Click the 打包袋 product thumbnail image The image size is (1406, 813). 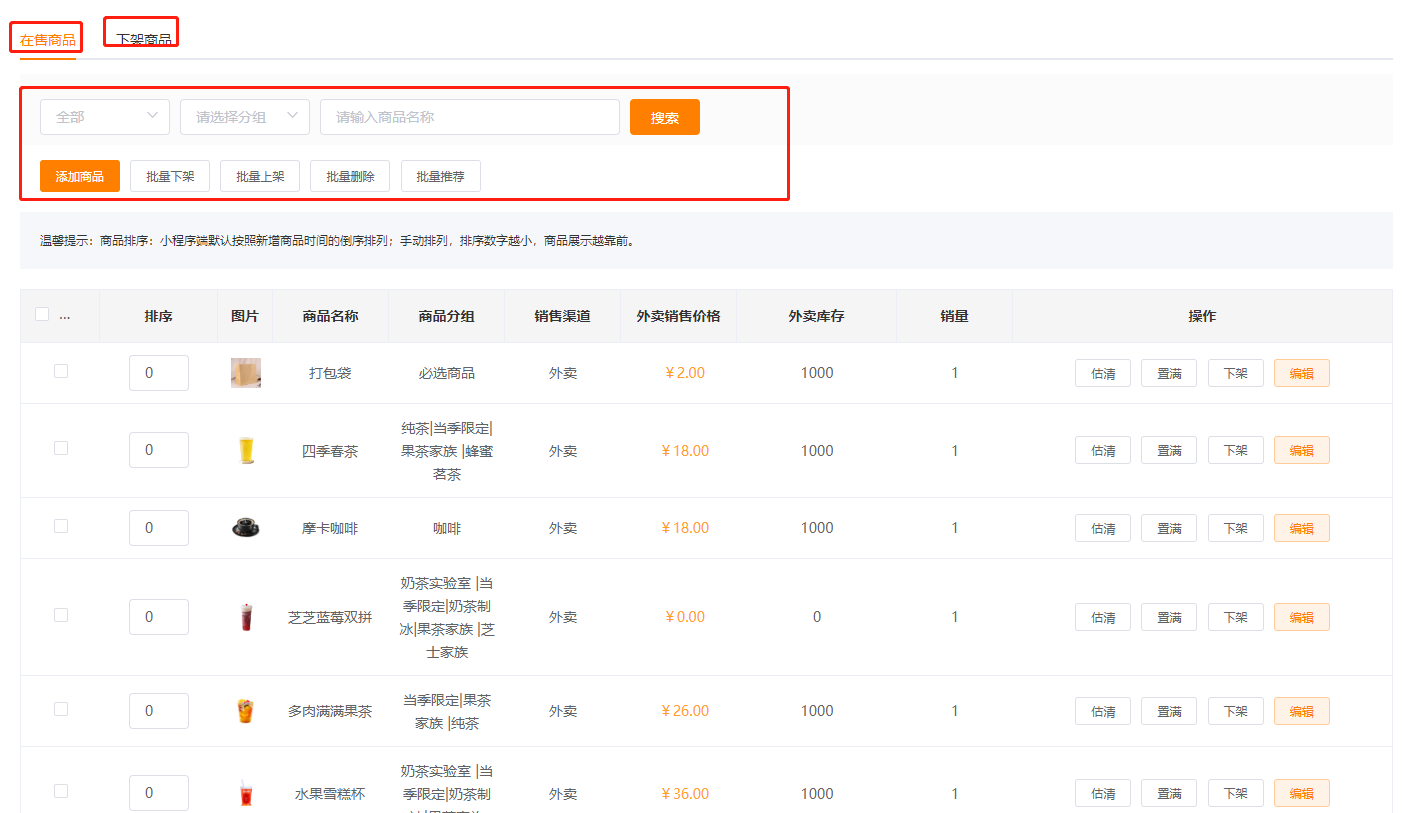click(x=245, y=373)
